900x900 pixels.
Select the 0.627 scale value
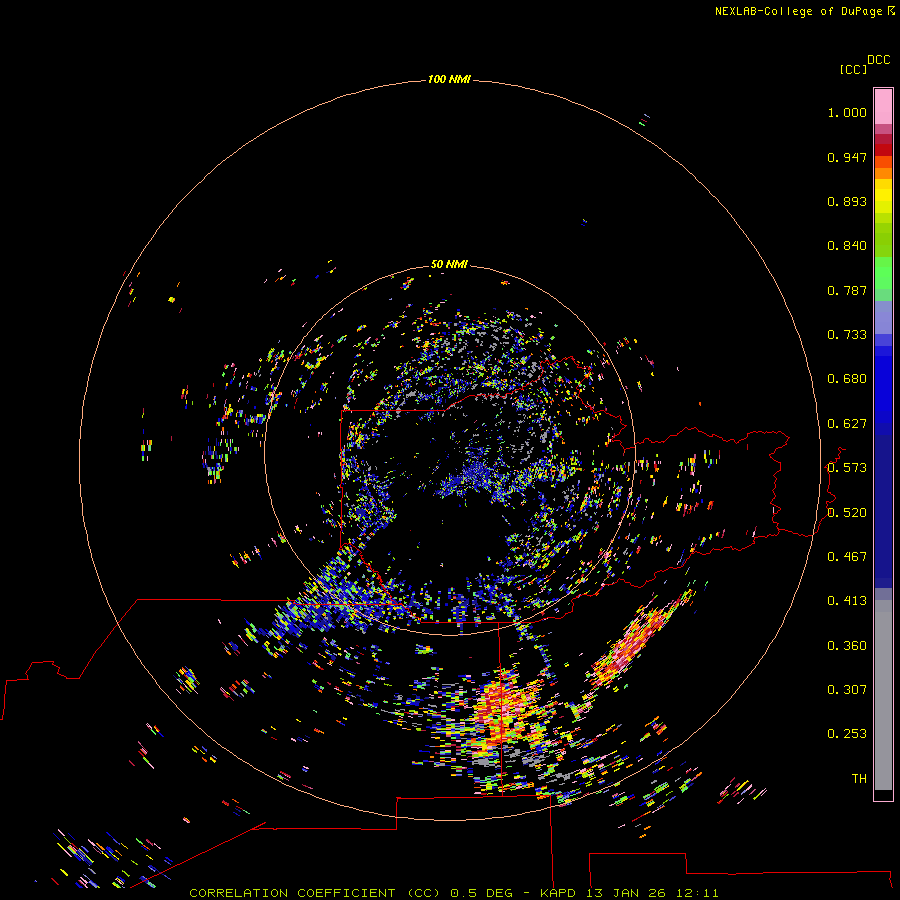point(847,424)
